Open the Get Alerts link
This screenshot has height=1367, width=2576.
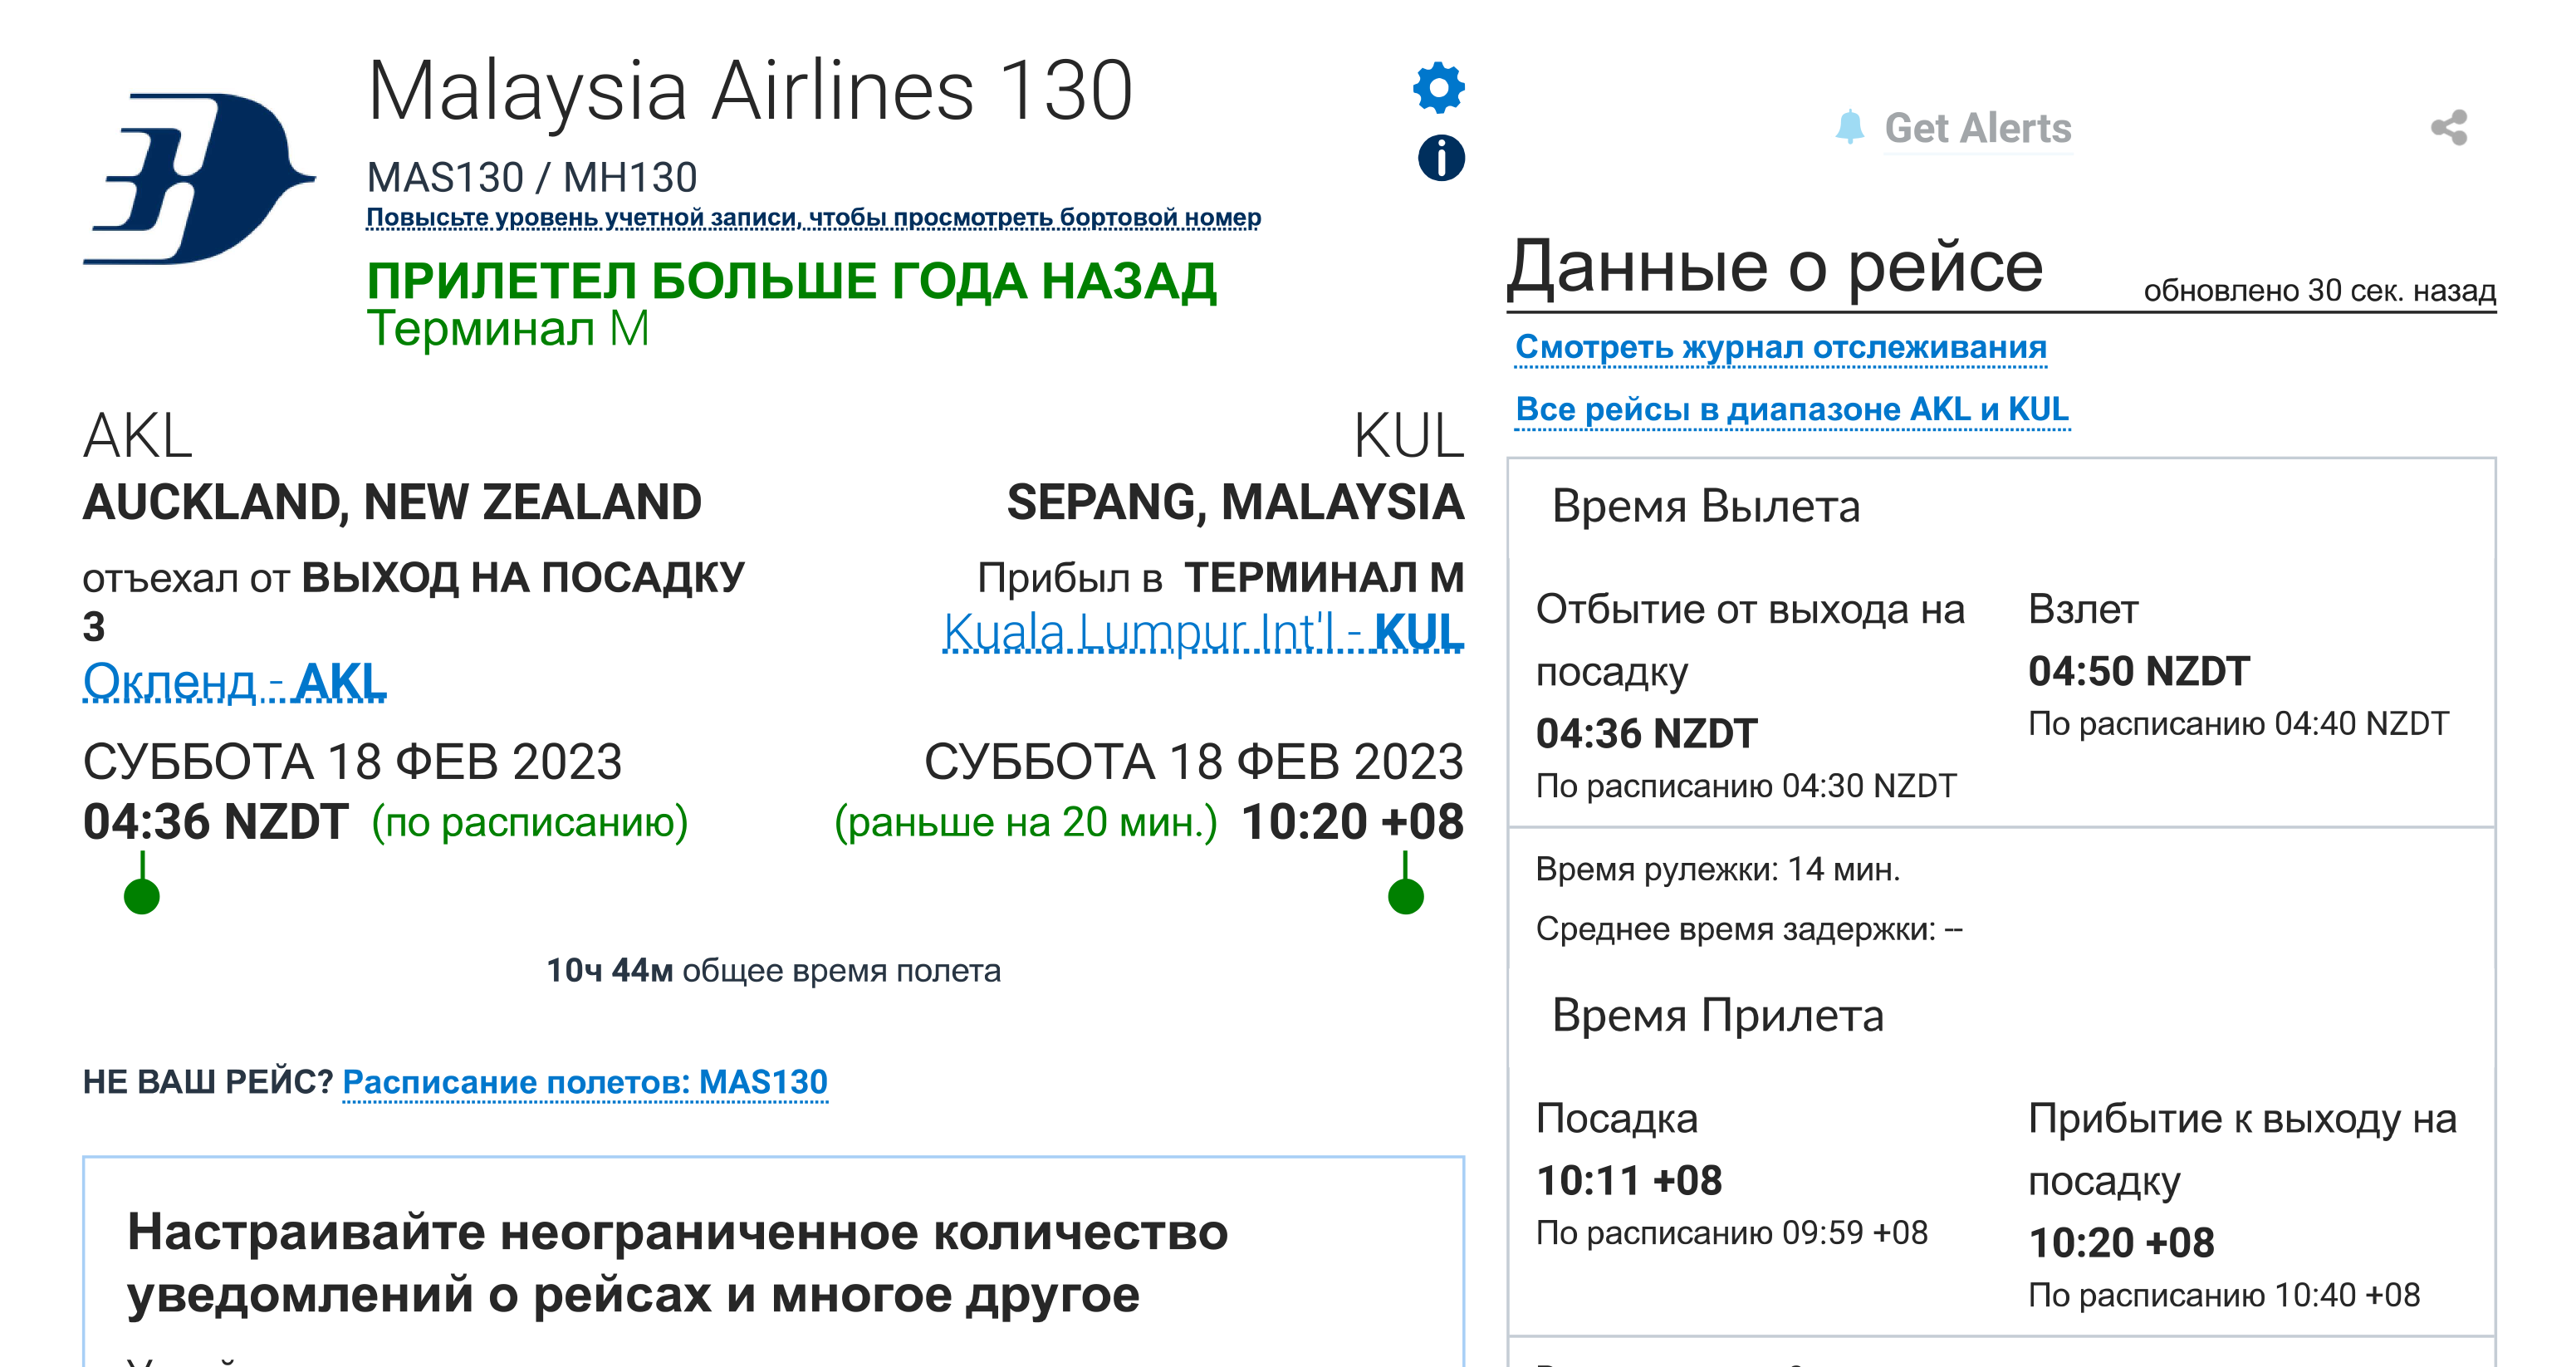click(x=1977, y=128)
